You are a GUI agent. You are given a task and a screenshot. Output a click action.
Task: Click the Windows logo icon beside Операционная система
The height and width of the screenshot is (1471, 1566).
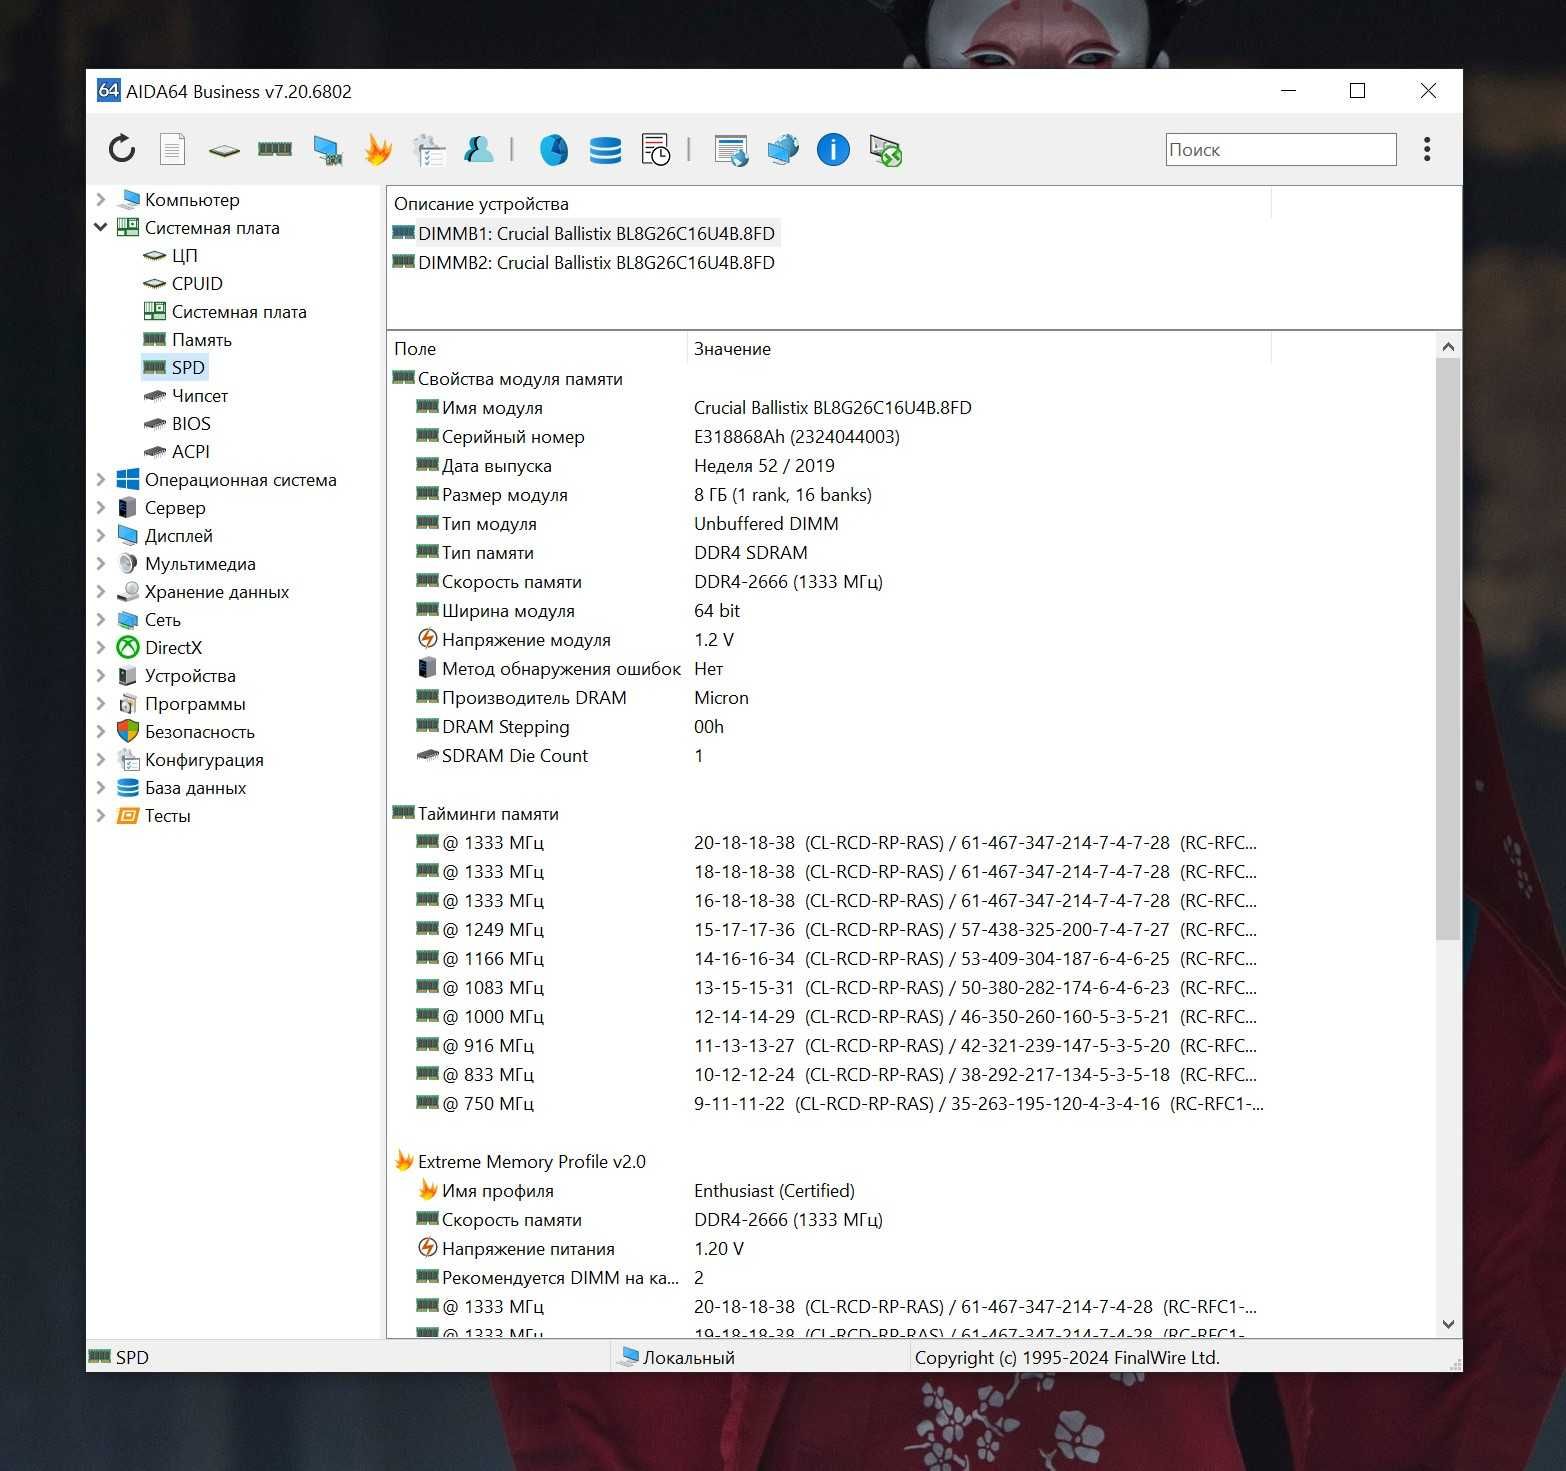point(128,479)
